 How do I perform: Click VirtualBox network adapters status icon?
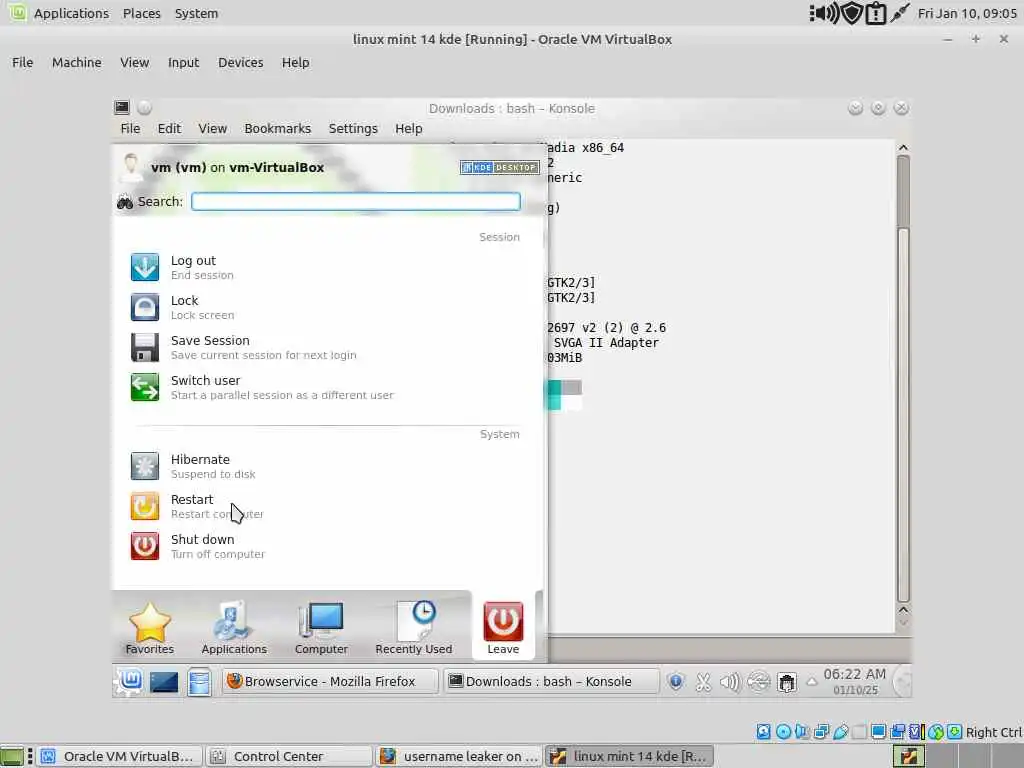(x=822, y=731)
